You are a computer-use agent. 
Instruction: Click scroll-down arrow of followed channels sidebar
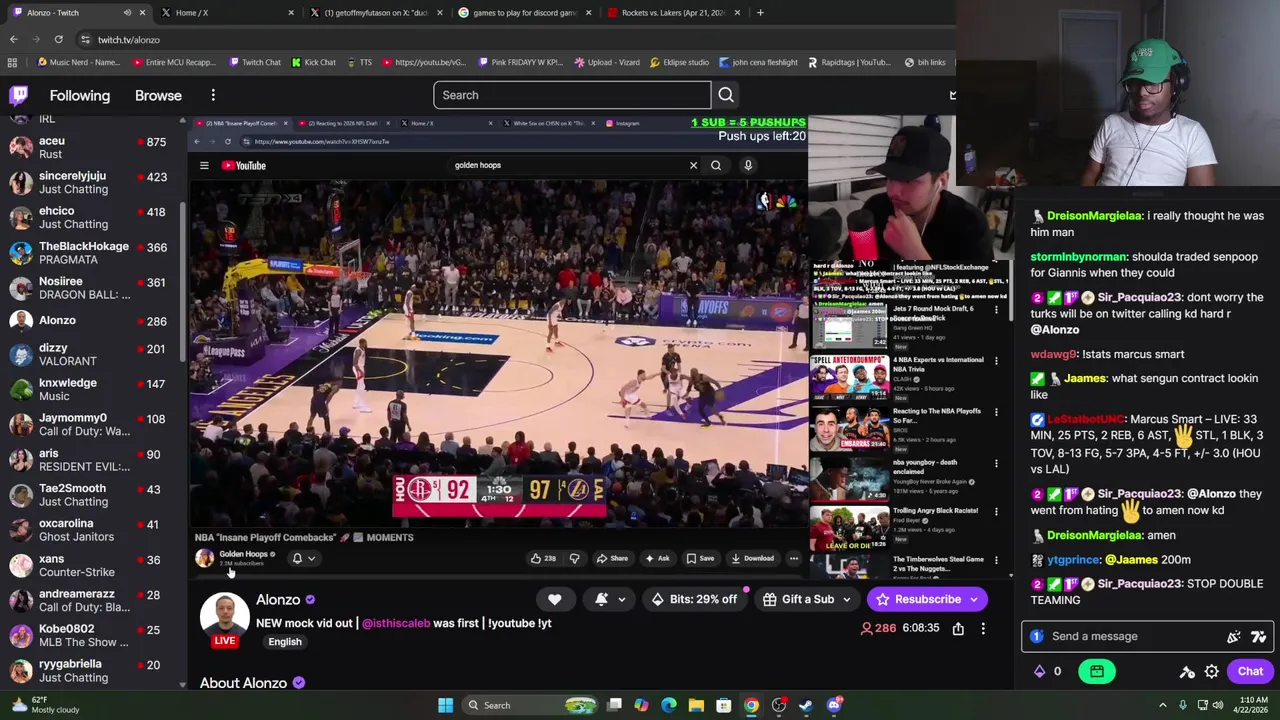pyautogui.click(x=182, y=685)
